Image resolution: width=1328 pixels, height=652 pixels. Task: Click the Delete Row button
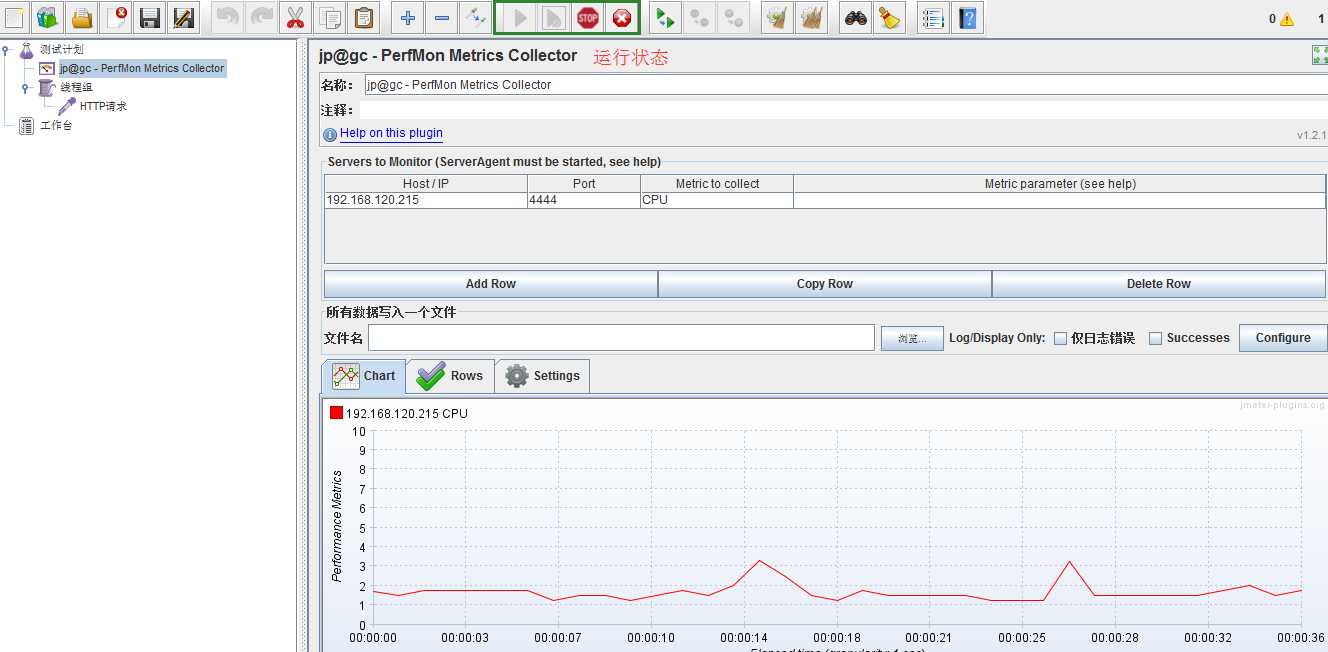pyautogui.click(x=1159, y=284)
